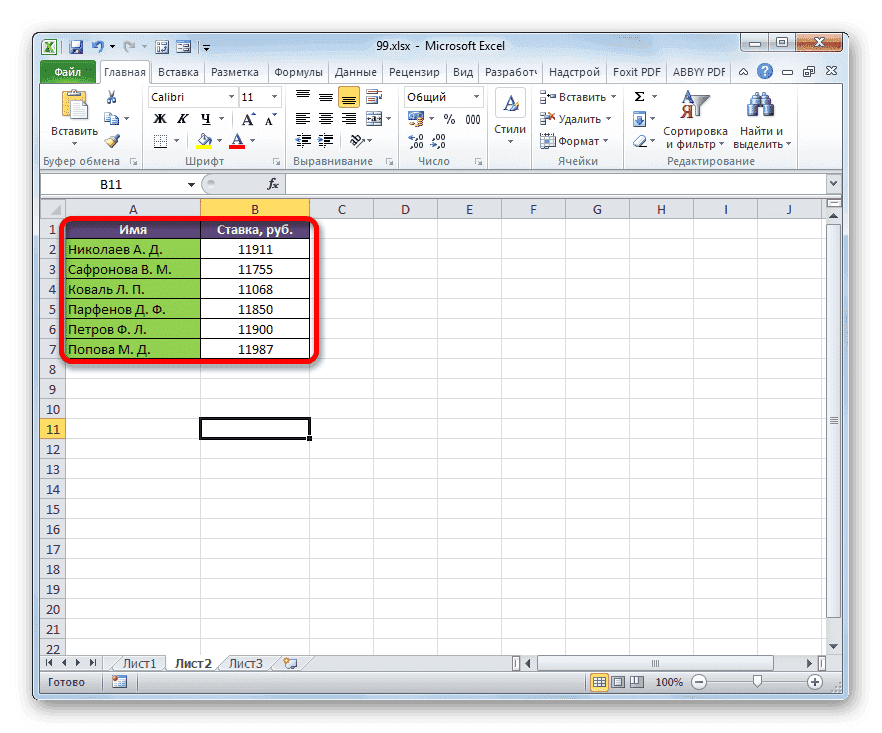
Task: Toggle italic formatting (К)
Action: pos(183,118)
